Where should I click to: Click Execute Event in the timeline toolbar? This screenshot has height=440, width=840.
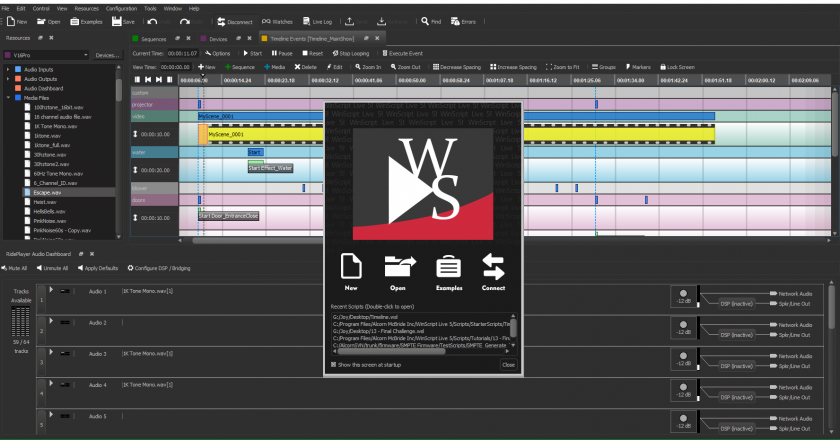402,53
